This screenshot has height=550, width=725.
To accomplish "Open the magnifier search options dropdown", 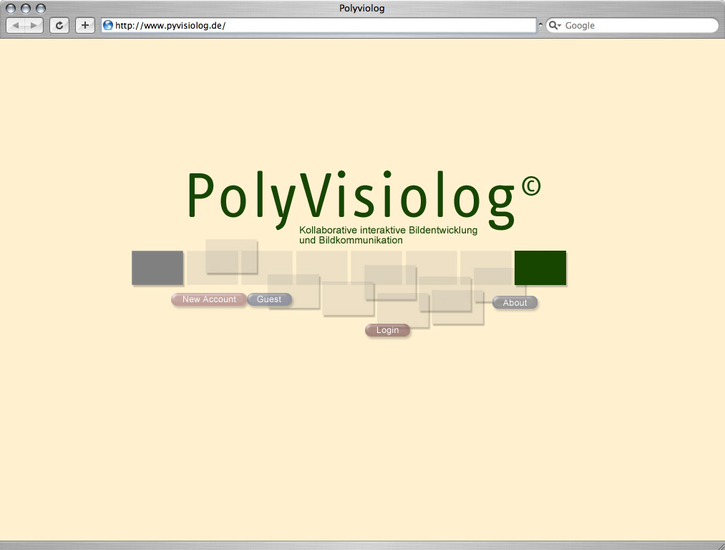I will (554, 25).
